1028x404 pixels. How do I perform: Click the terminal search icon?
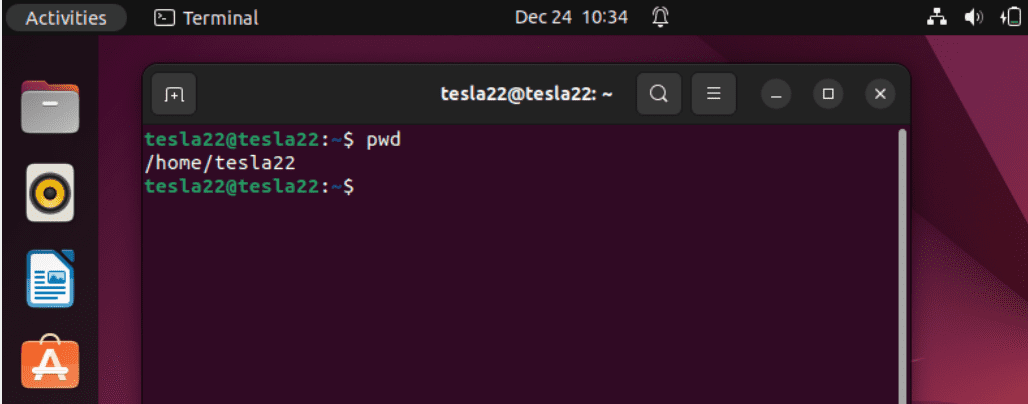click(658, 94)
